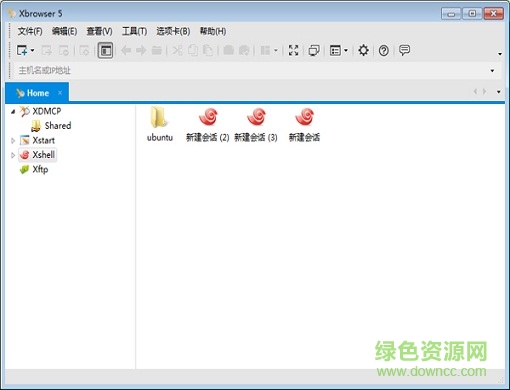This screenshot has height=390, width=510.
Task: Open the tab list dropdown arrow
Action: 499,92
